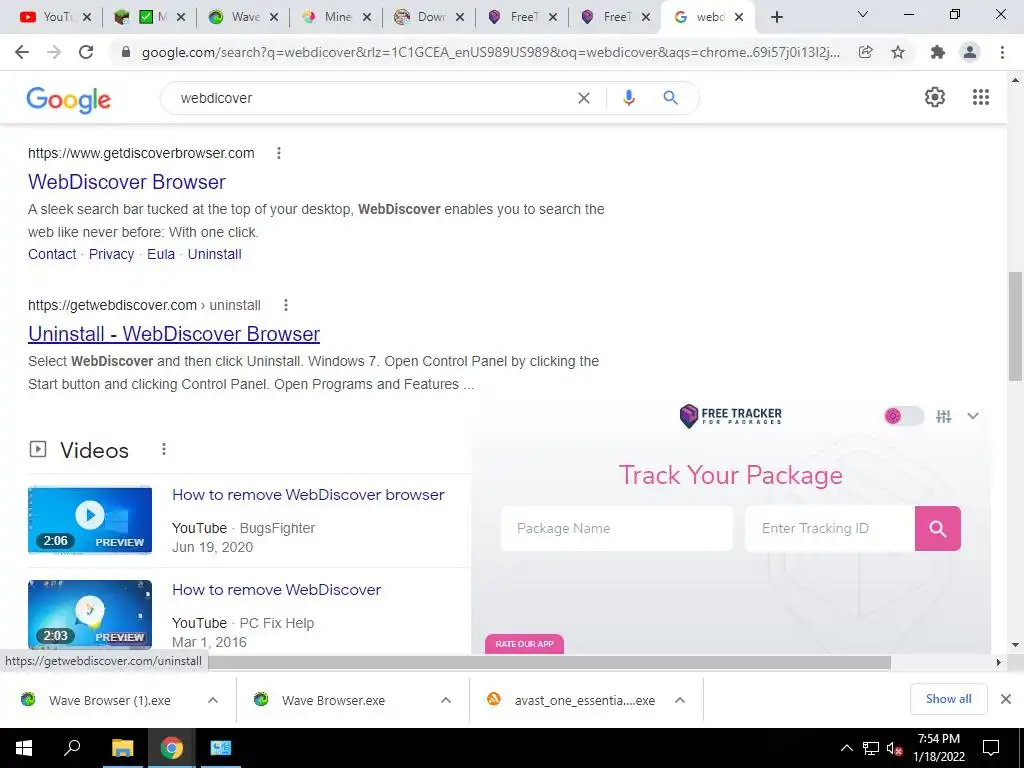Image resolution: width=1024 pixels, height=768 pixels.
Task: Close the downloads bar
Action: tap(1006, 699)
